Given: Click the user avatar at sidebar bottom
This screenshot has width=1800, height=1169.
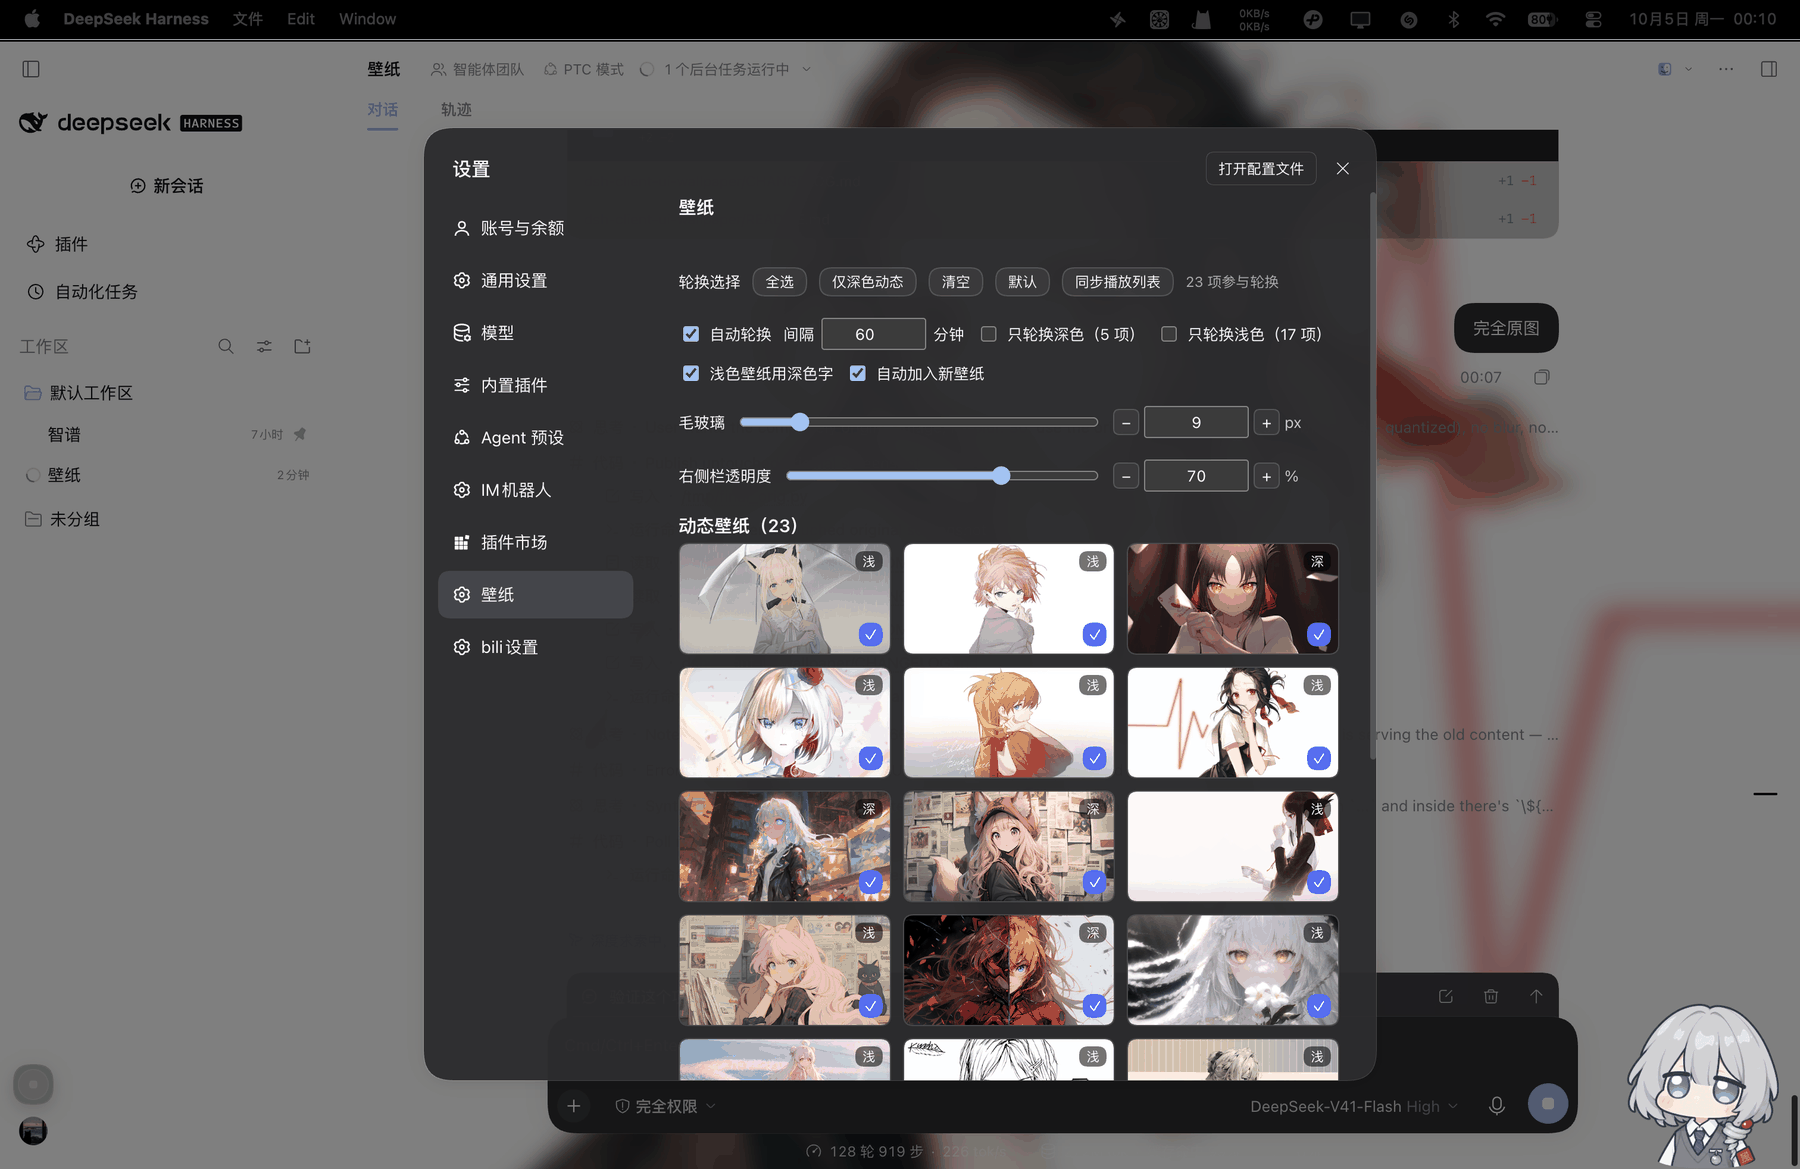Looking at the screenshot, I should point(33,1131).
